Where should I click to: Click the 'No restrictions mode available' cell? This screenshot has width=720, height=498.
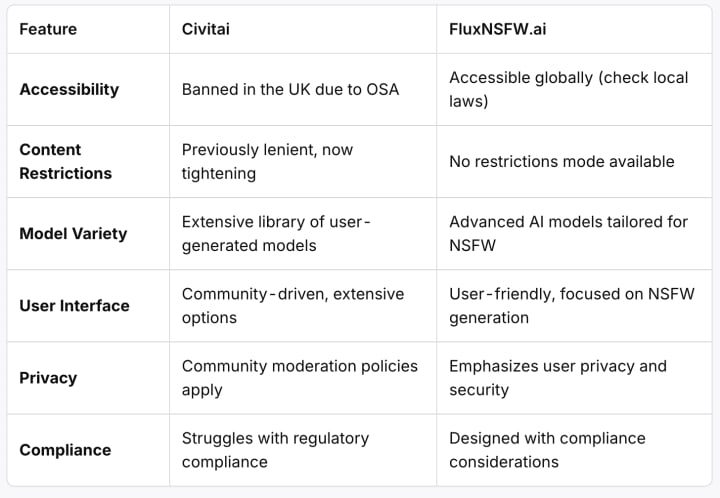(x=562, y=161)
